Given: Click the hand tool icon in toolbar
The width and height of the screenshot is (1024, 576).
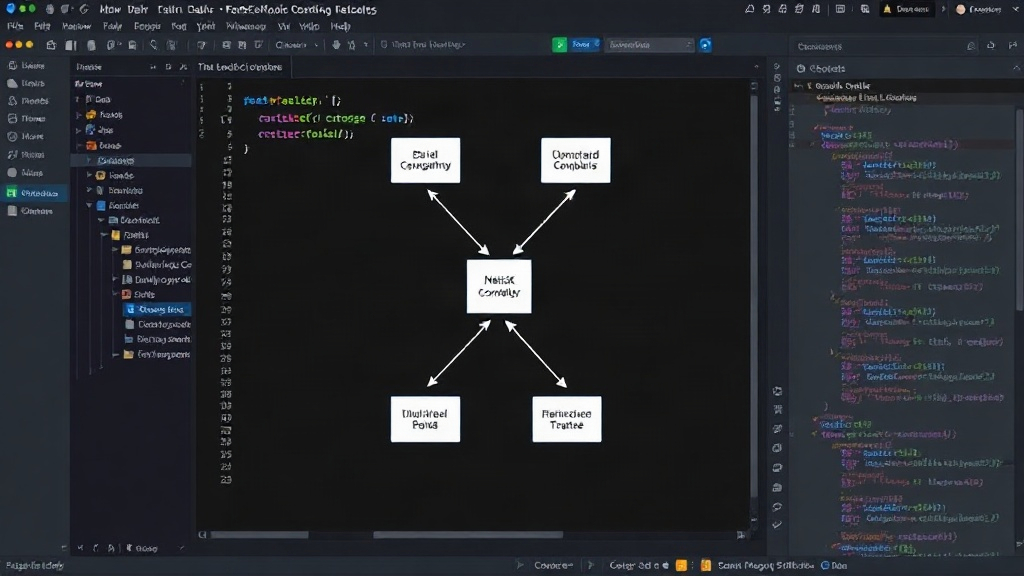Looking at the screenshot, I should (x=336, y=45).
